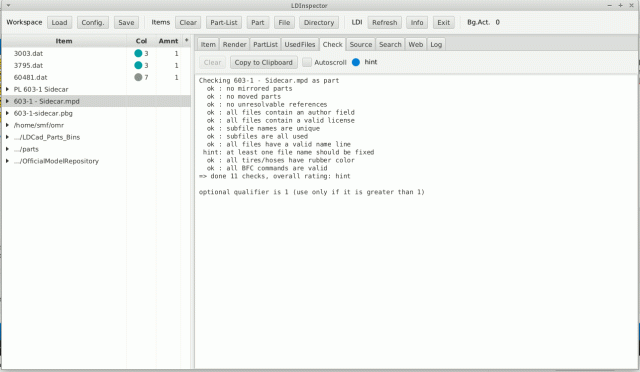Open the window menu icon in title bar

[8, 6]
